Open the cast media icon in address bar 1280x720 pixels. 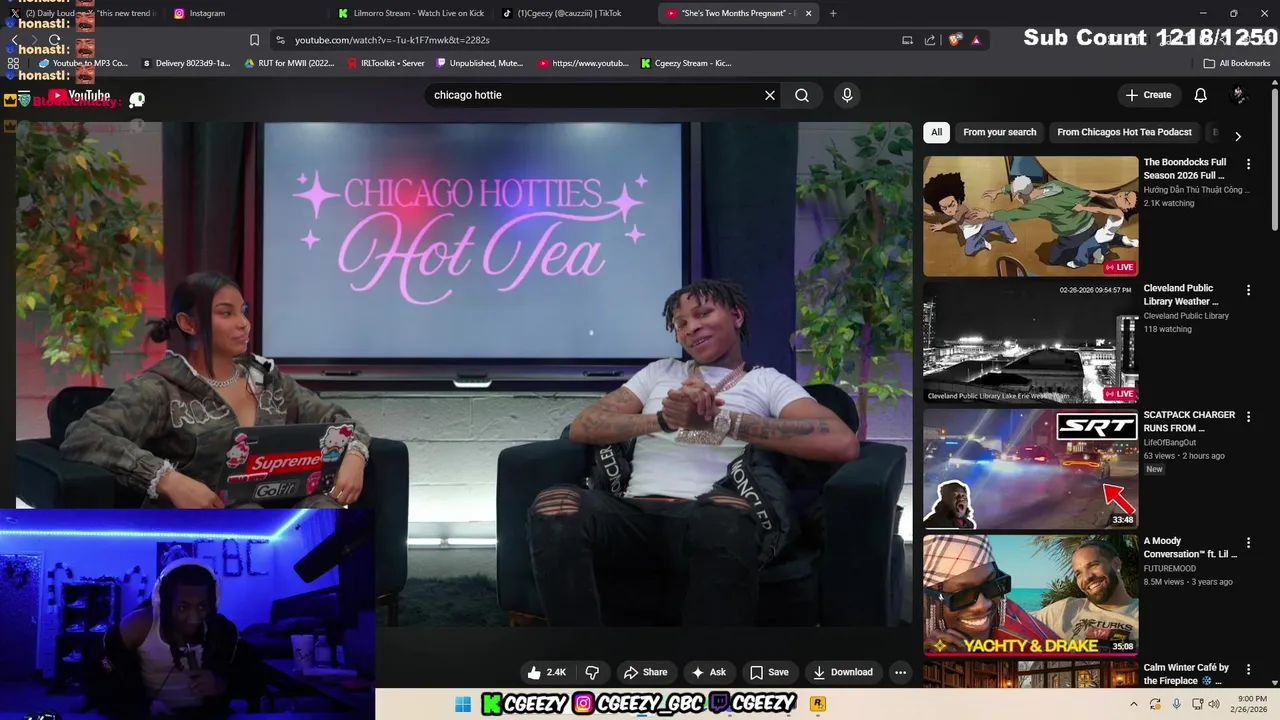pos(907,40)
